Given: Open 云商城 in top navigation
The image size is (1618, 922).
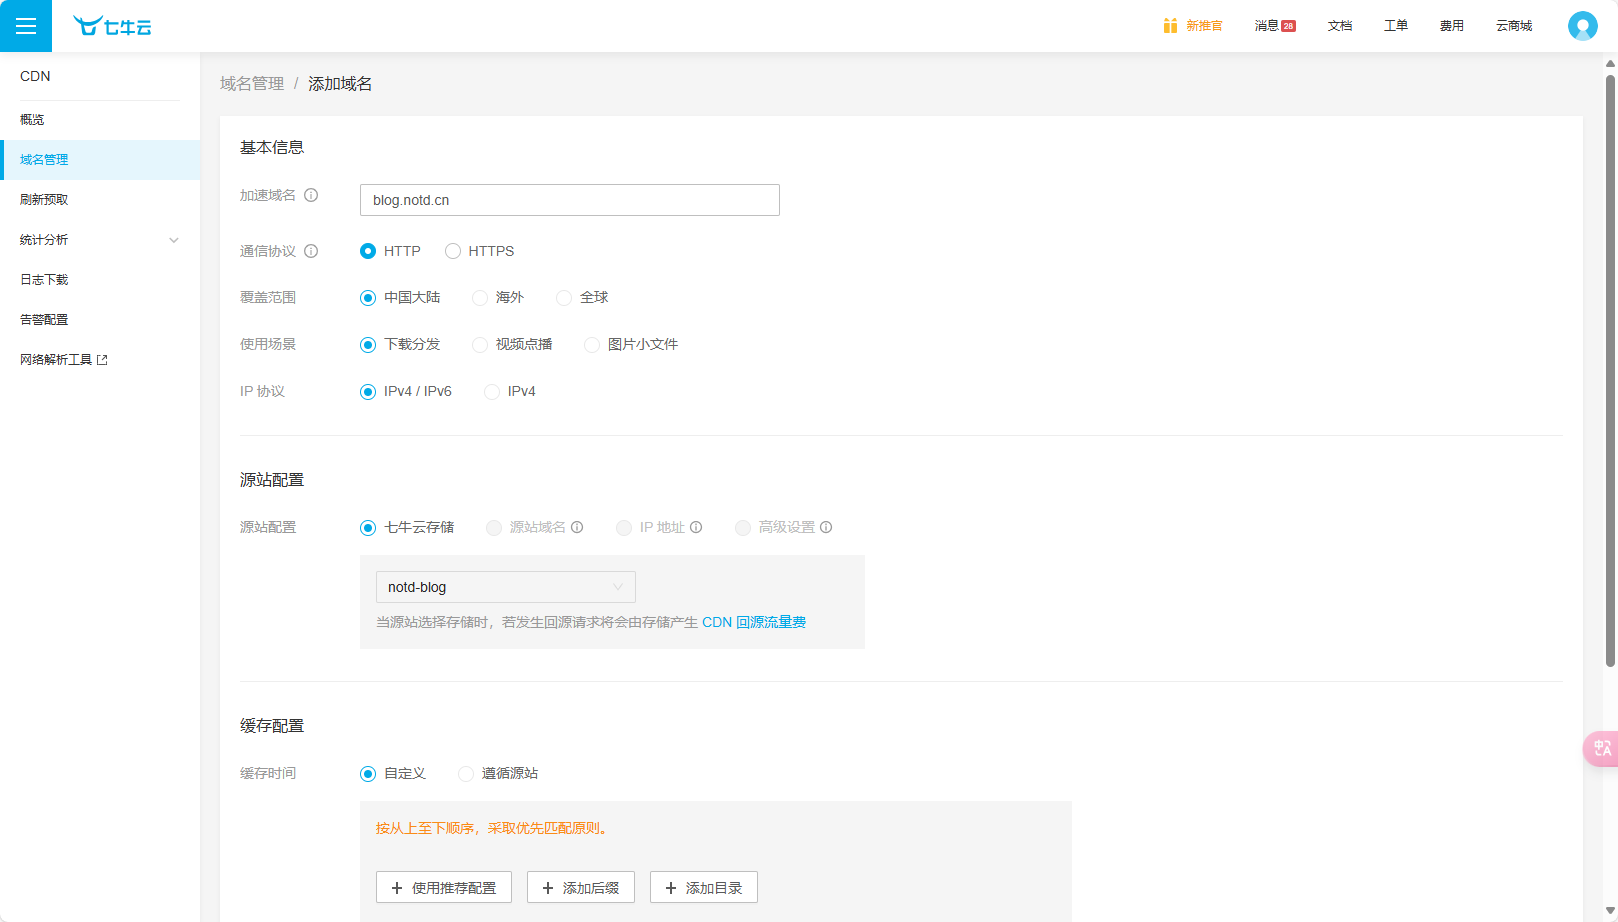Looking at the screenshot, I should click(1514, 26).
